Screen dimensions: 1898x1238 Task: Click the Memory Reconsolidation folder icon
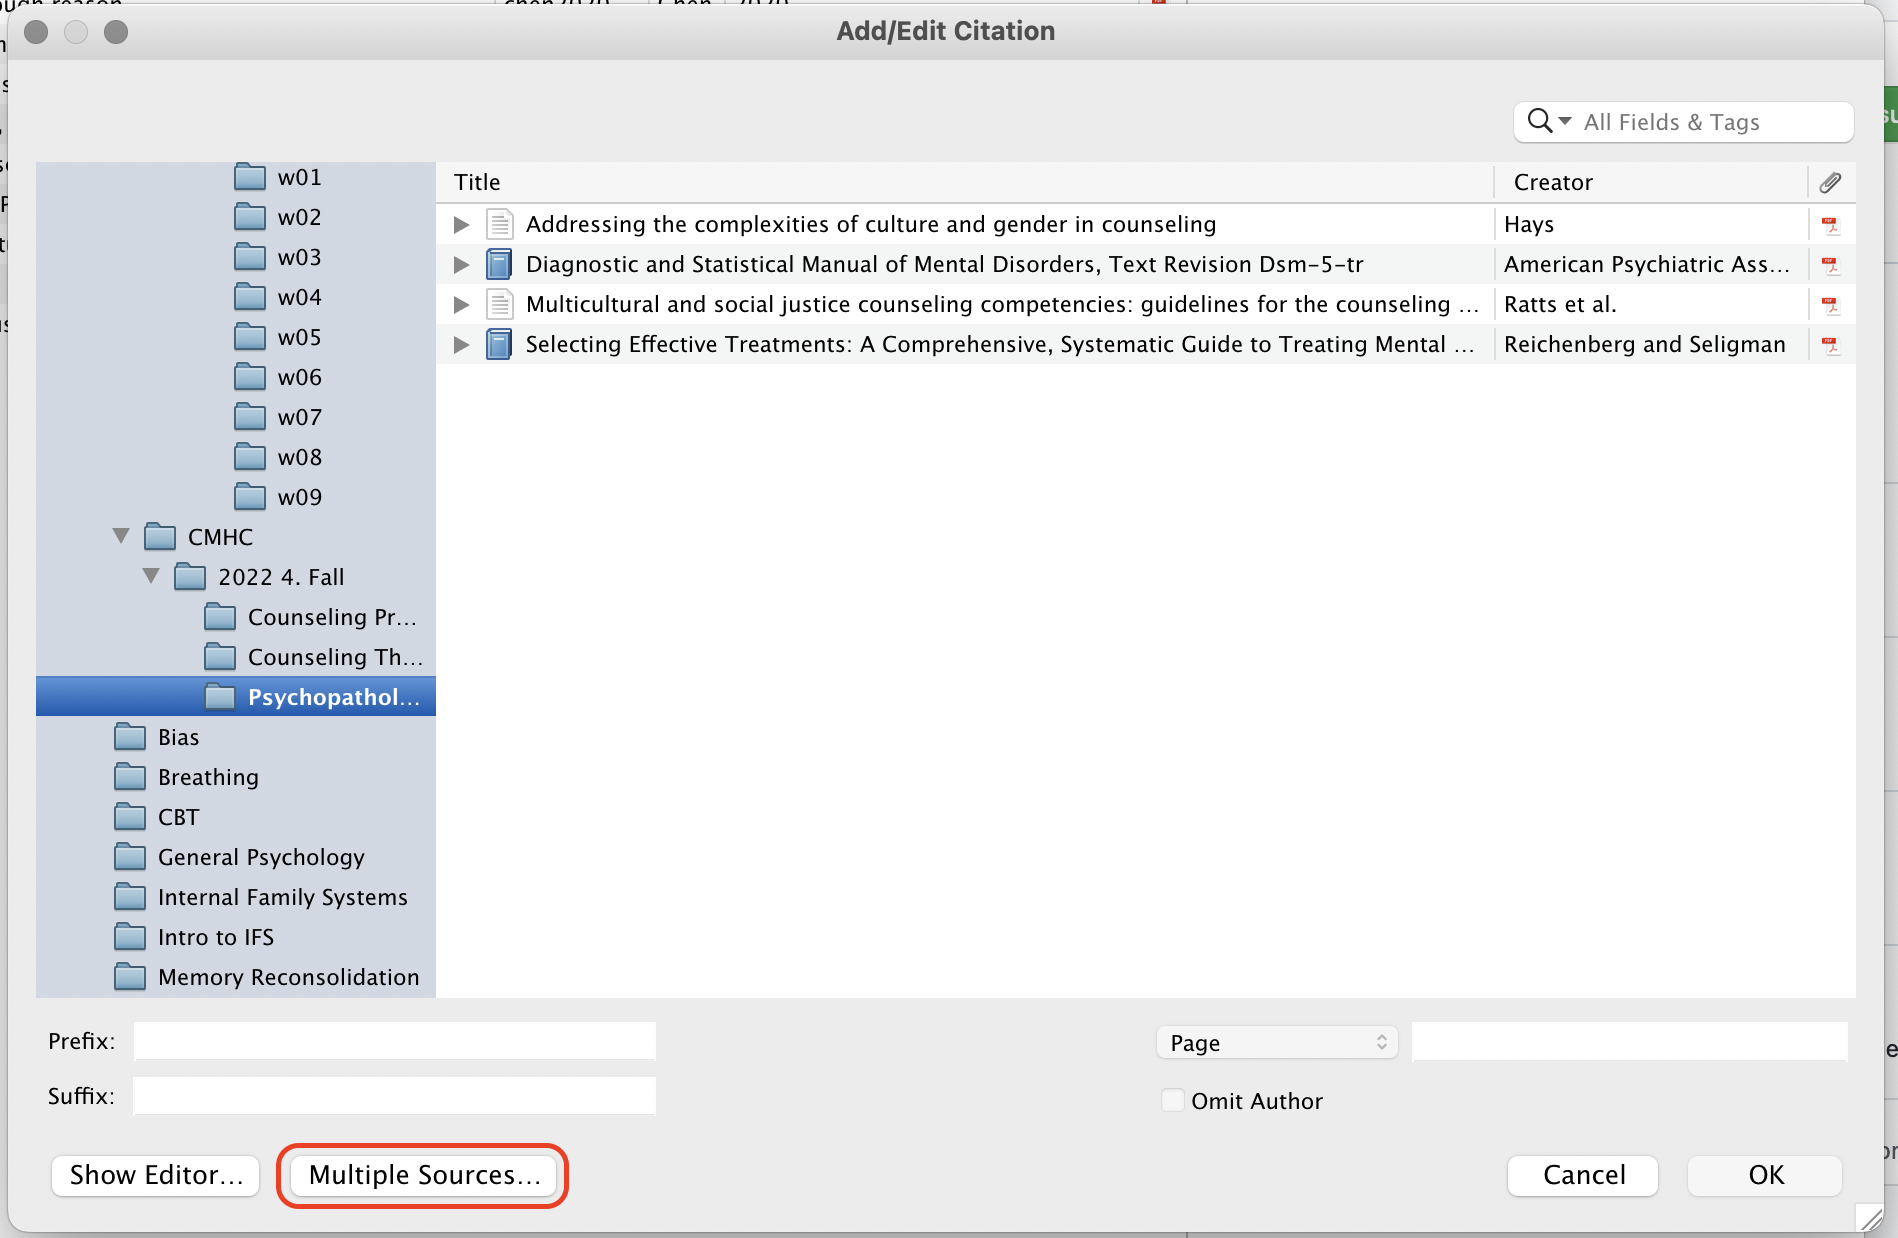click(x=129, y=977)
